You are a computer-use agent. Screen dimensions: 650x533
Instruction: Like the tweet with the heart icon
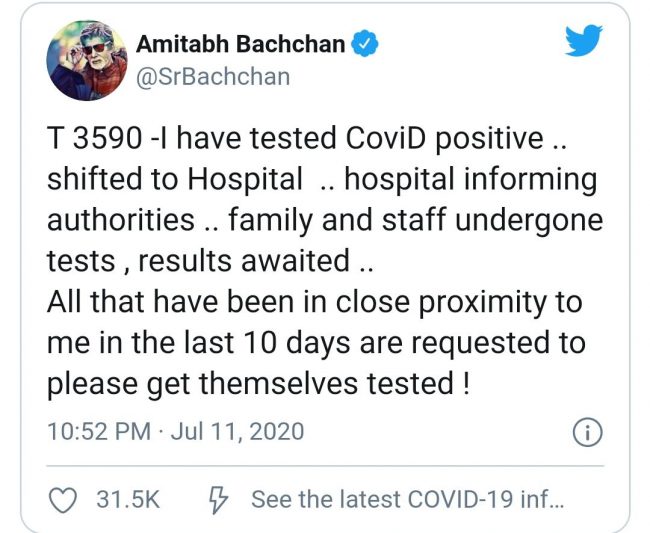[x=63, y=498]
